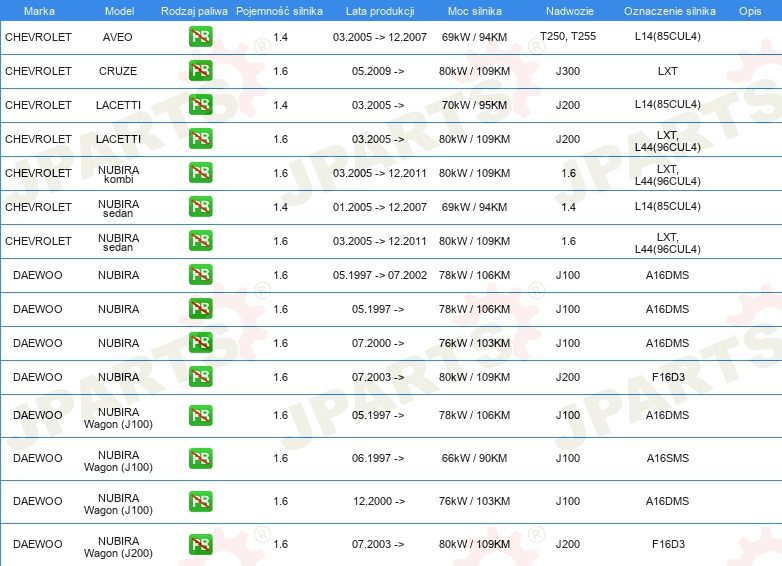Click the Pojemność silnika column header
782x566 pixels.
pos(279,10)
